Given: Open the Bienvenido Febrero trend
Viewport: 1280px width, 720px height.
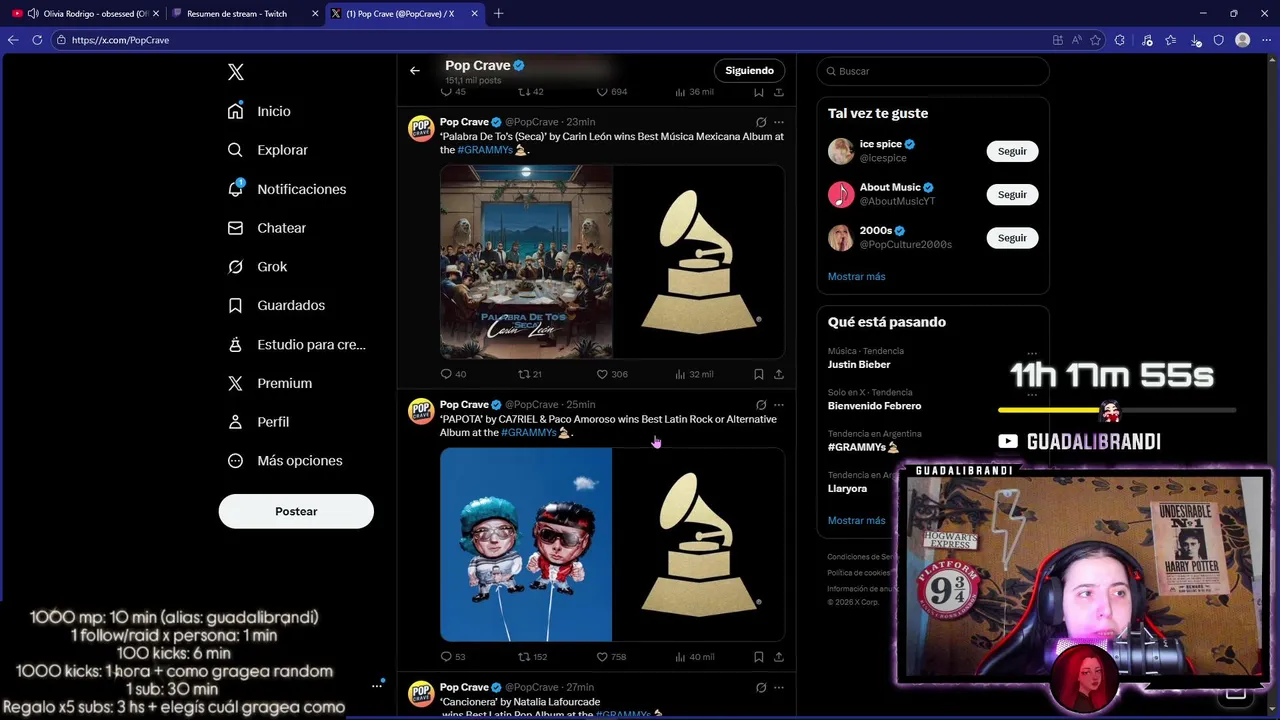Looking at the screenshot, I should 874,406.
